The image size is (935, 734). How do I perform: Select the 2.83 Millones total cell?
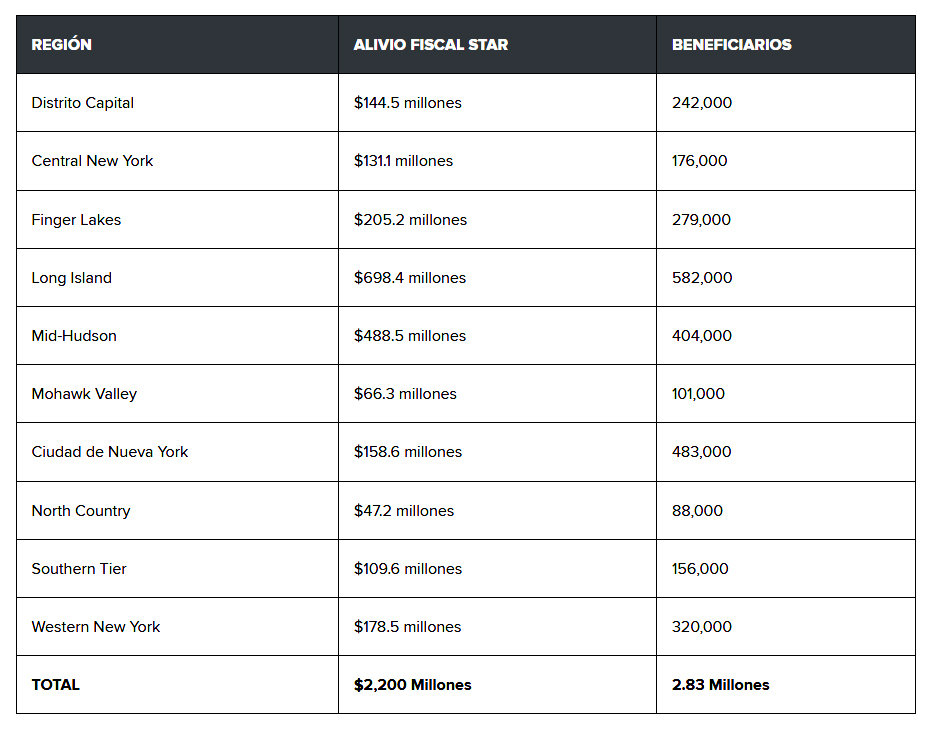pyautogui.click(x=720, y=685)
